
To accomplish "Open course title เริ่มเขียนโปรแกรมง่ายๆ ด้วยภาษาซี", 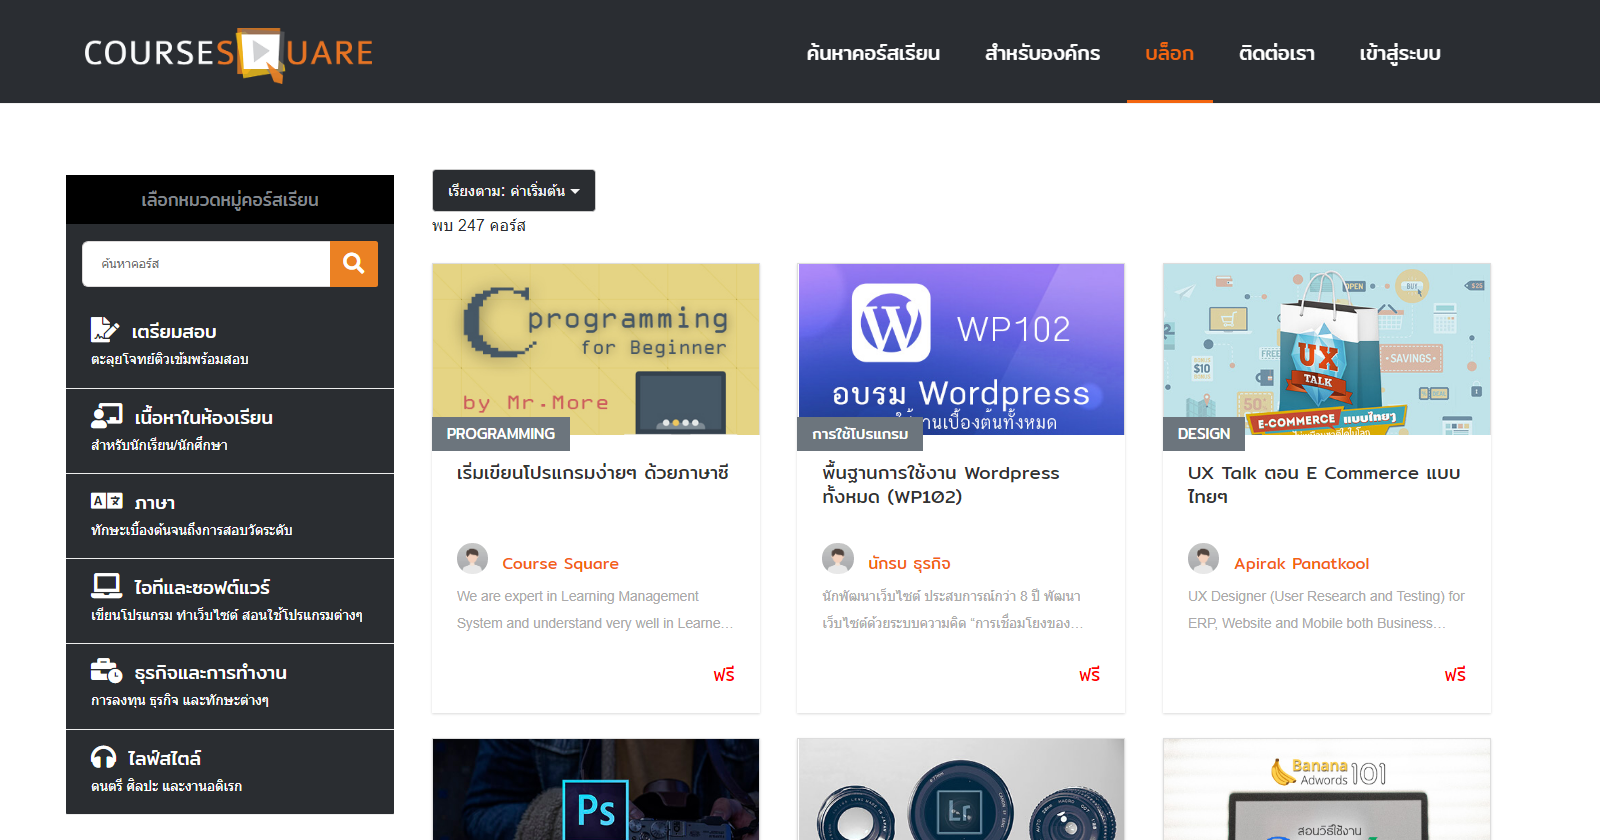I will click(593, 473).
